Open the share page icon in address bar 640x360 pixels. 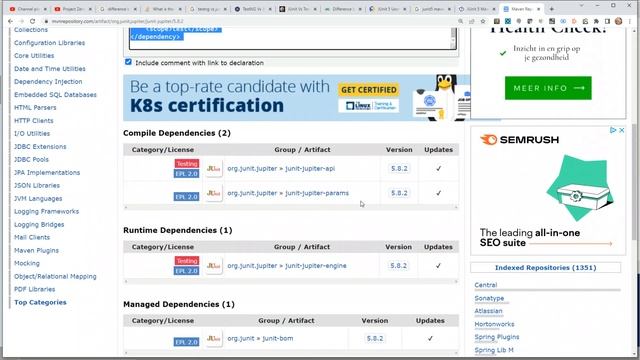pyautogui.click(x=472, y=21)
